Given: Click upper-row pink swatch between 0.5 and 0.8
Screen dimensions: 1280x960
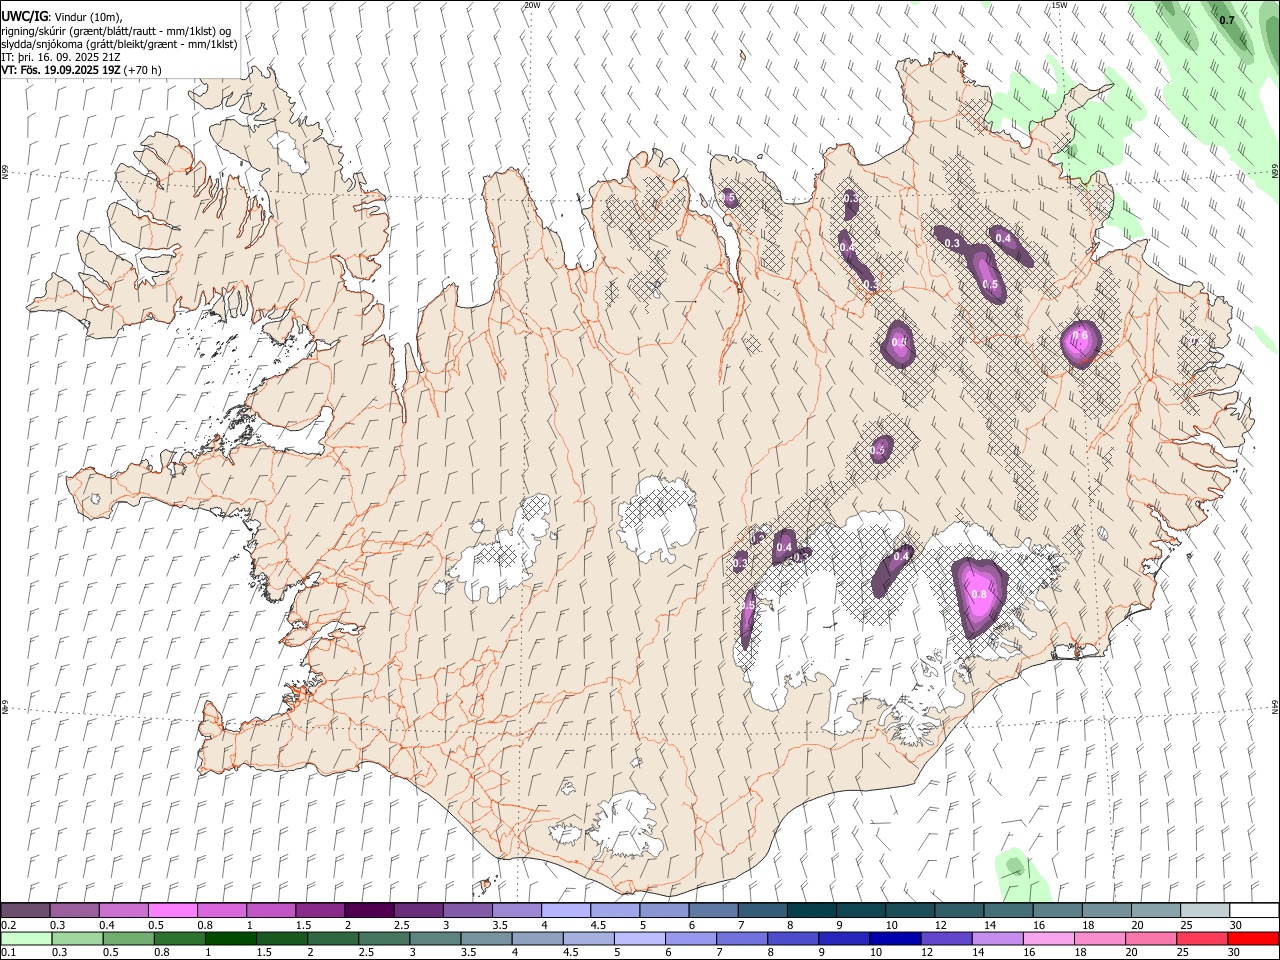Looking at the screenshot, I should (x=173, y=911).
